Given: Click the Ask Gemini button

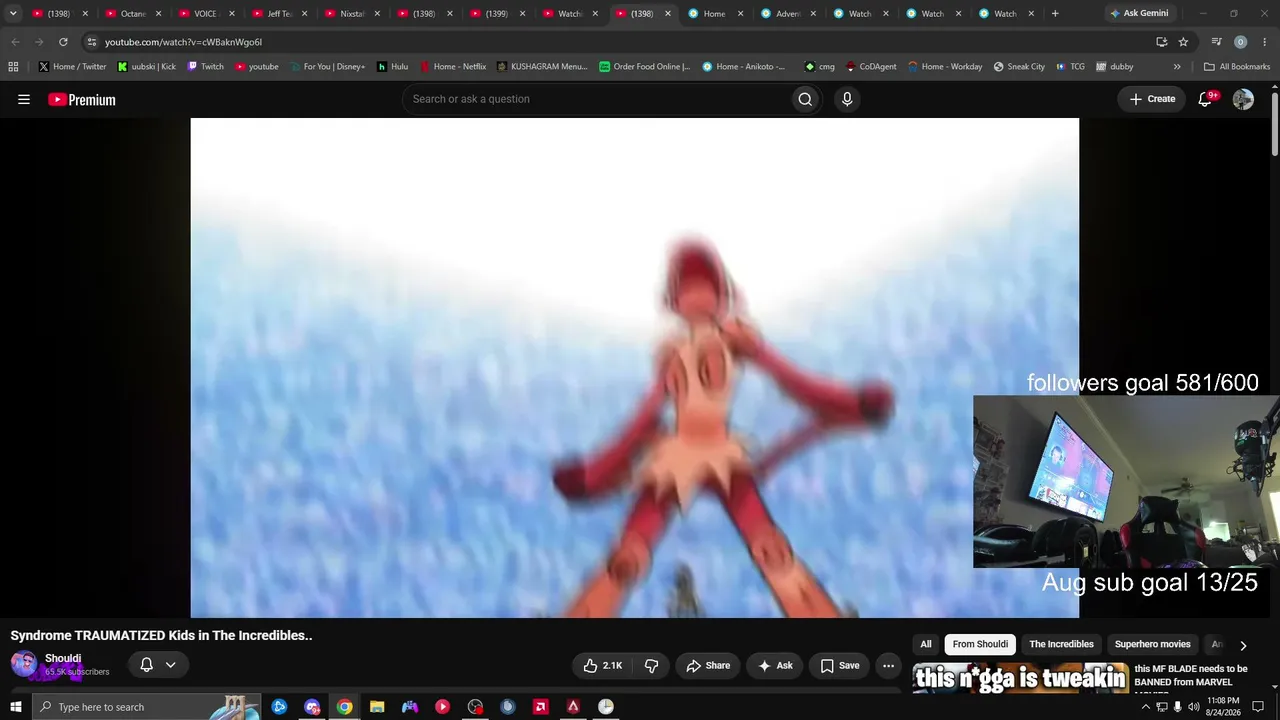Looking at the screenshot, I should point(1138,14).
